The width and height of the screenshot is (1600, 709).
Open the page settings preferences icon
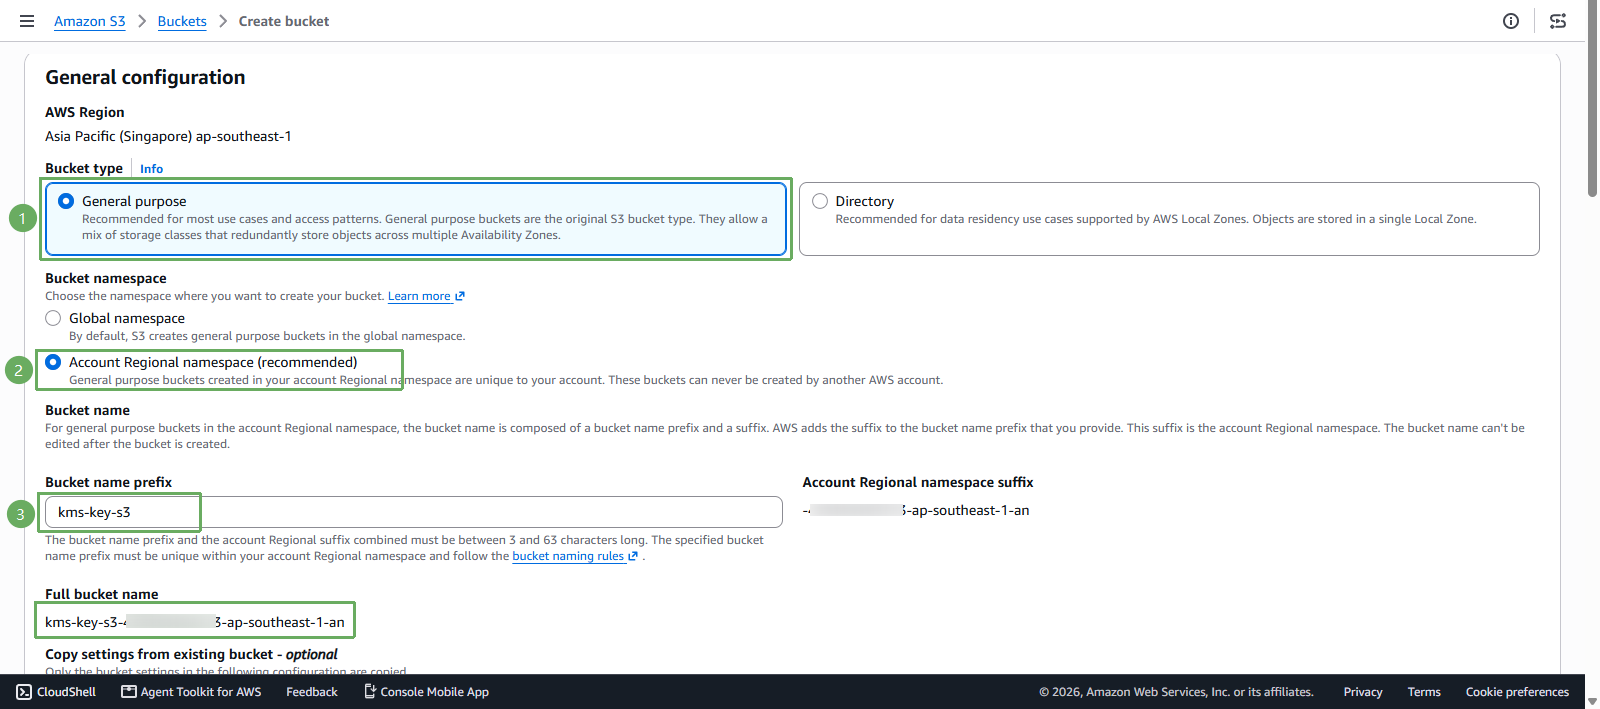click(1558, 21)
